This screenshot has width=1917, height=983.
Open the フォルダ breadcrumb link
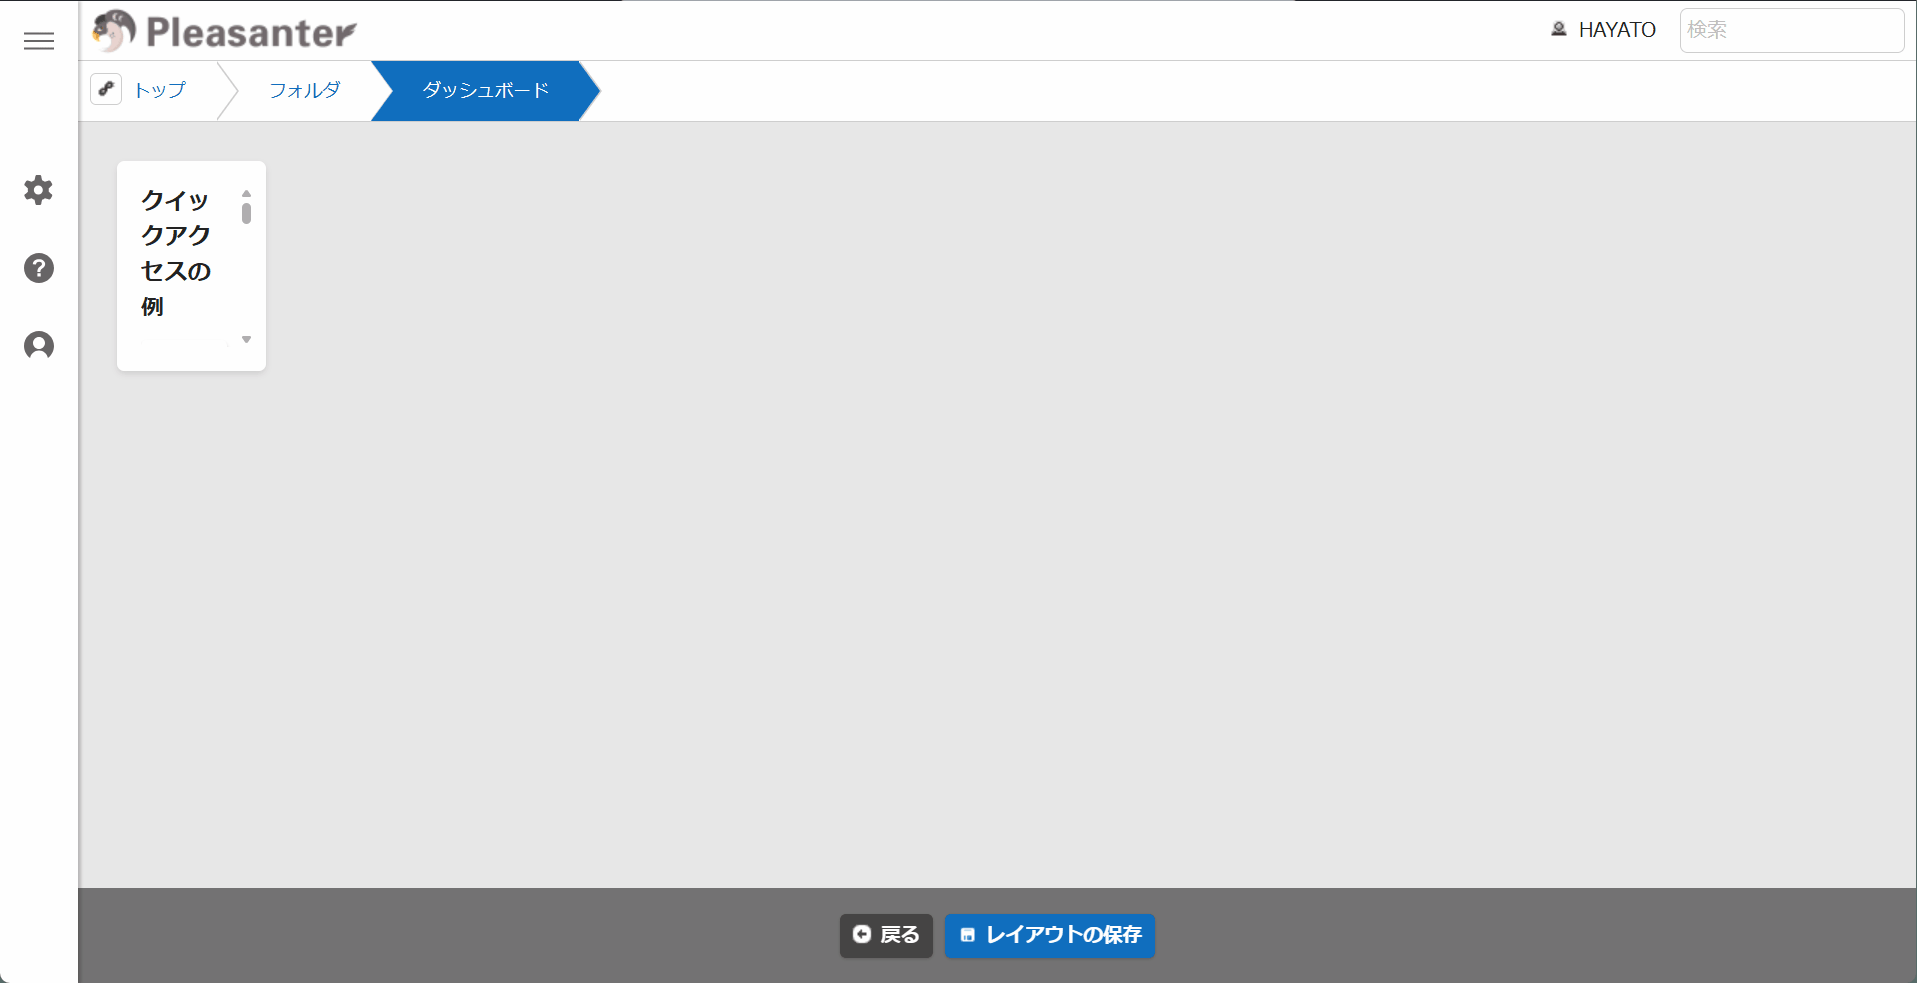pyautogui.click(x=305, y=90)
